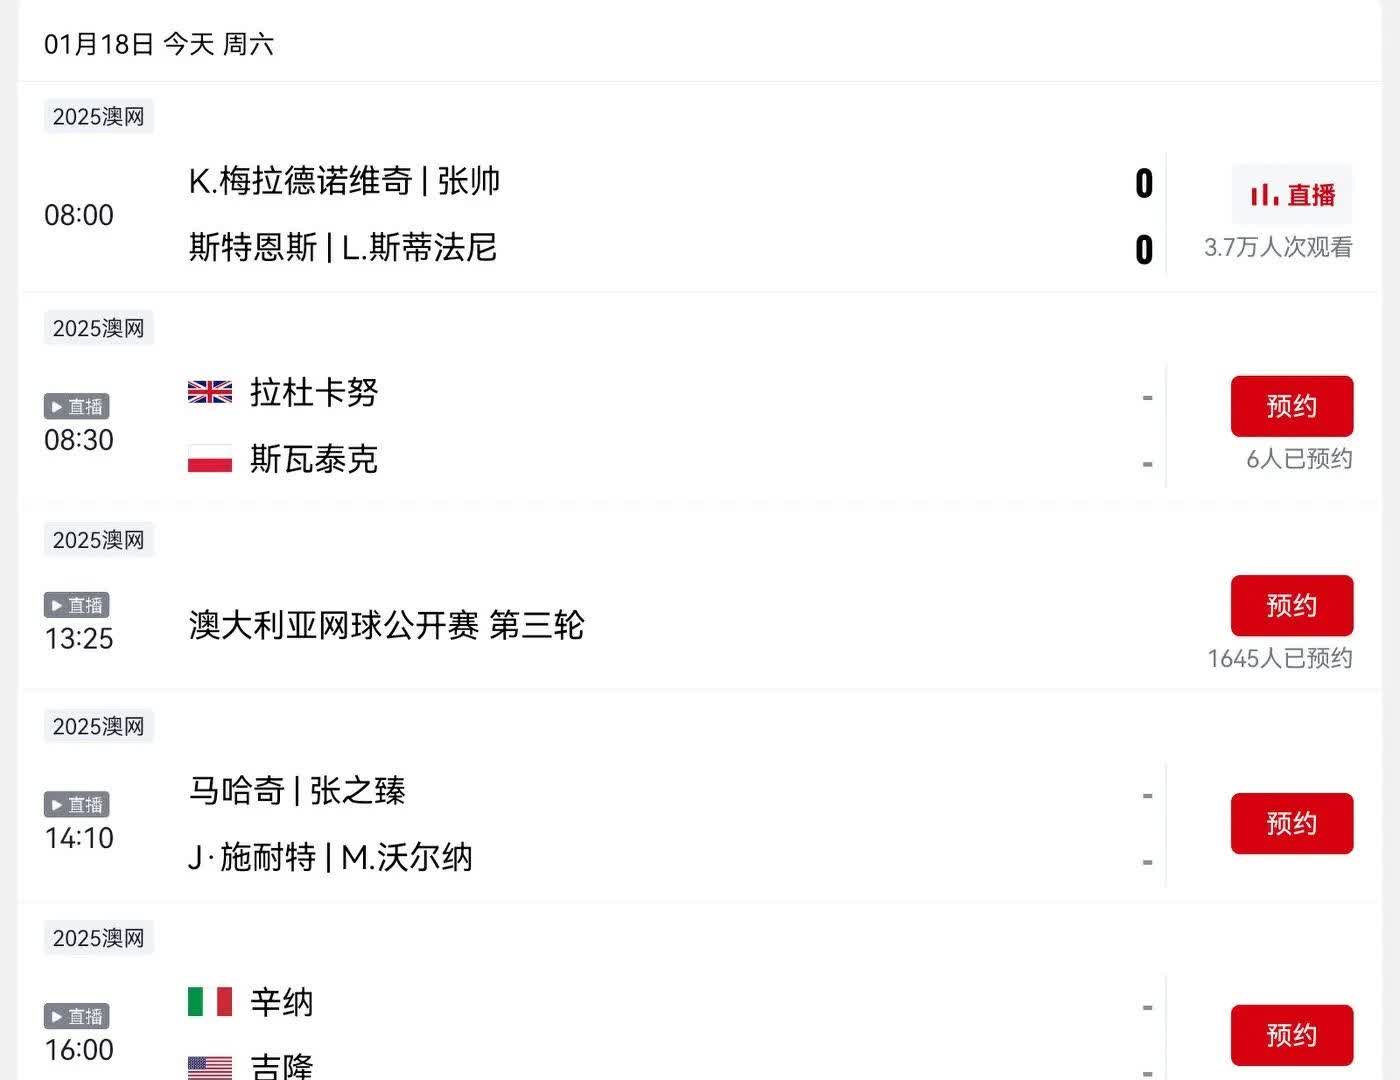
Task: Open the 2025澳网 tag above 08:00 match
Action: click(98, 117)
